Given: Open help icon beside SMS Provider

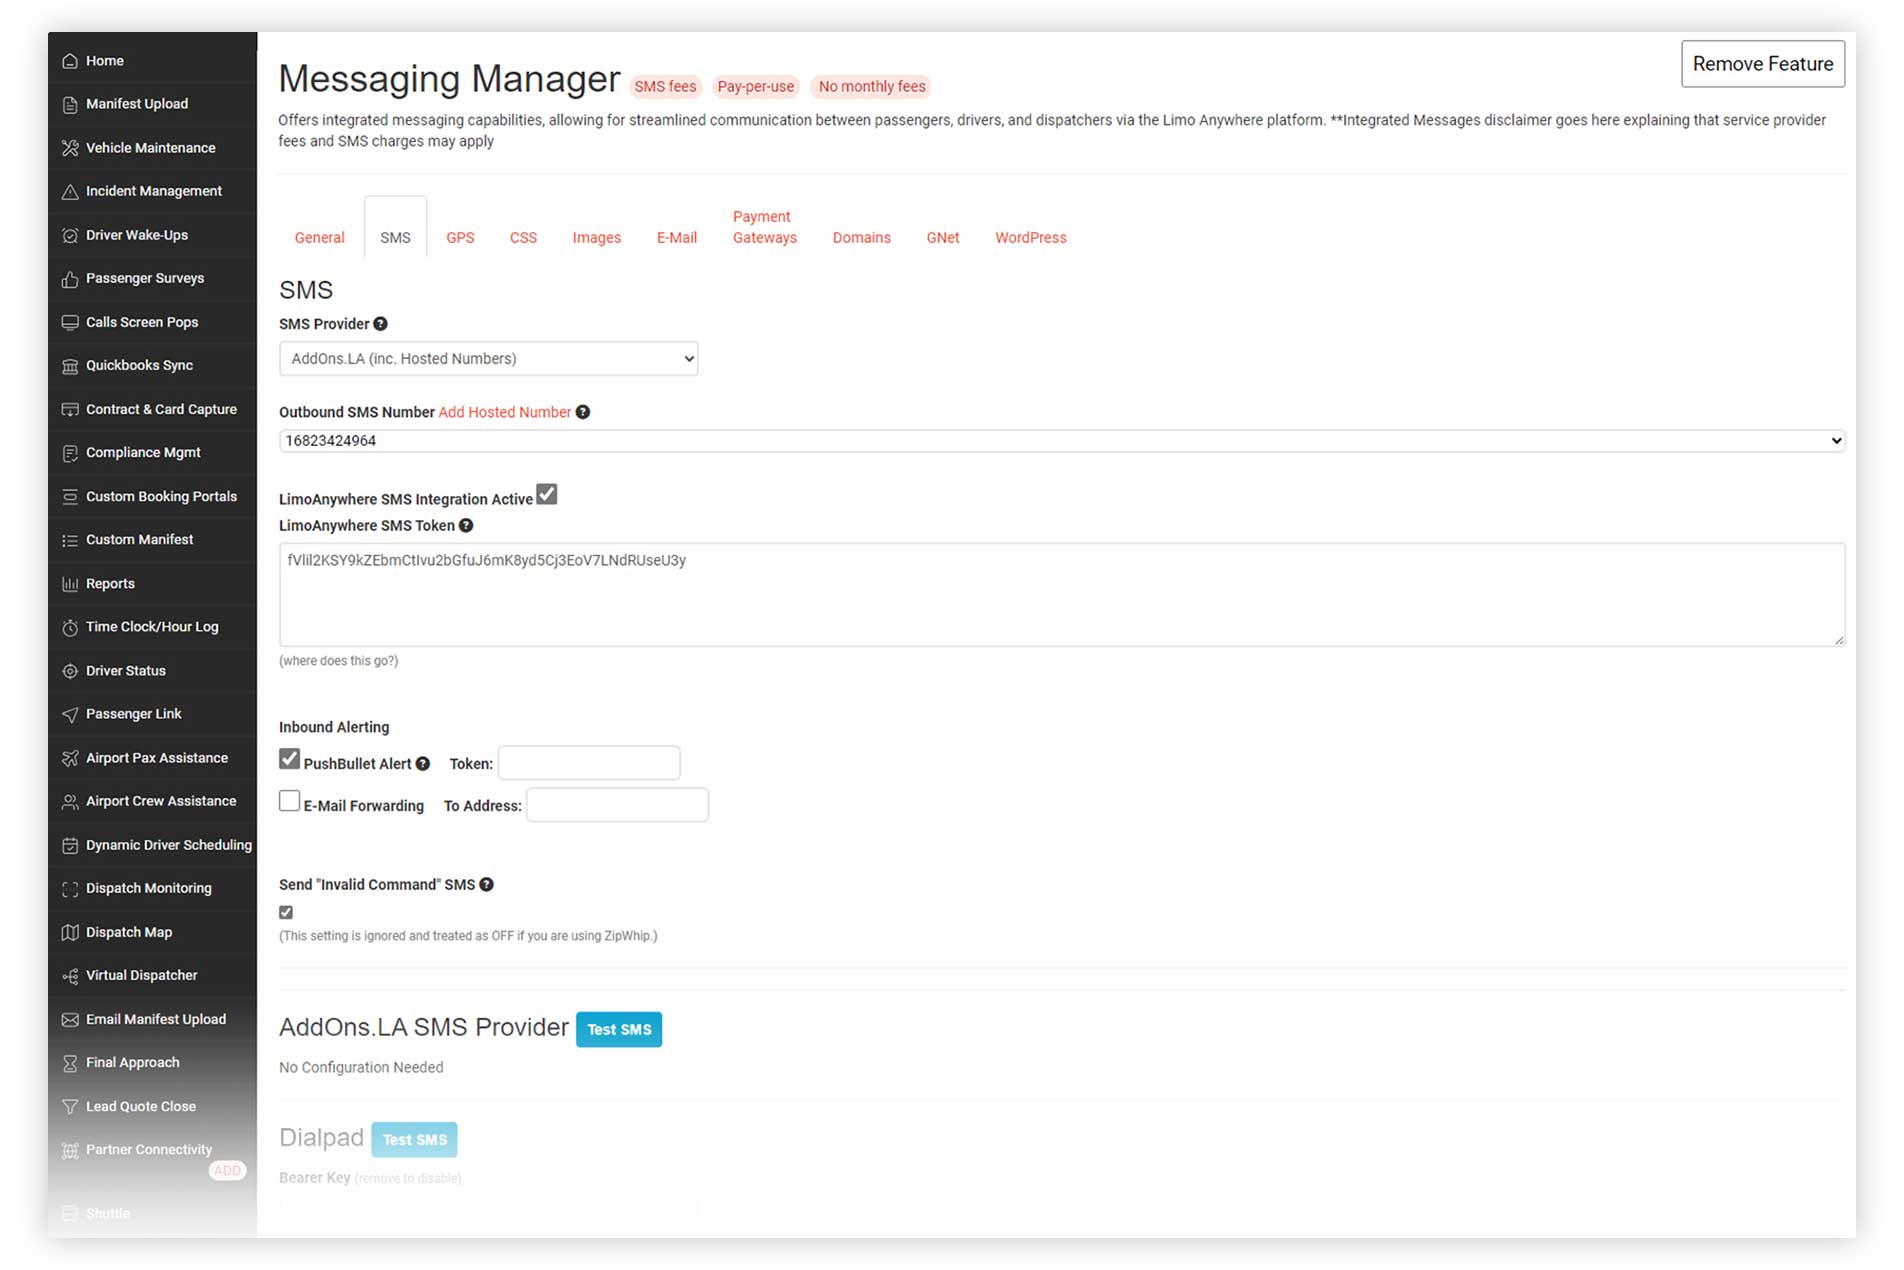Looking at the screenshot, I should tap(380, 324).
